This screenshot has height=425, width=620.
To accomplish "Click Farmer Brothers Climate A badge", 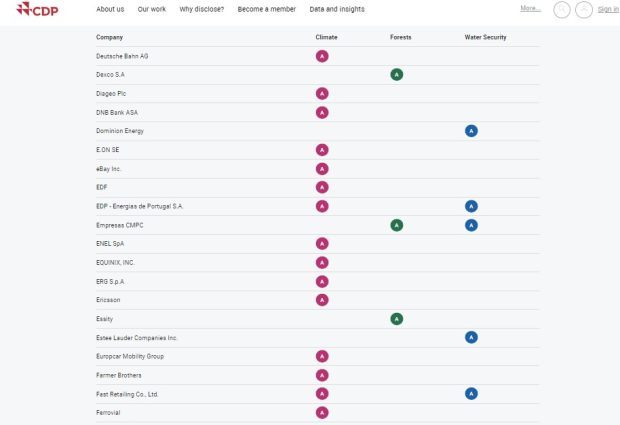I will coord(322,375).
